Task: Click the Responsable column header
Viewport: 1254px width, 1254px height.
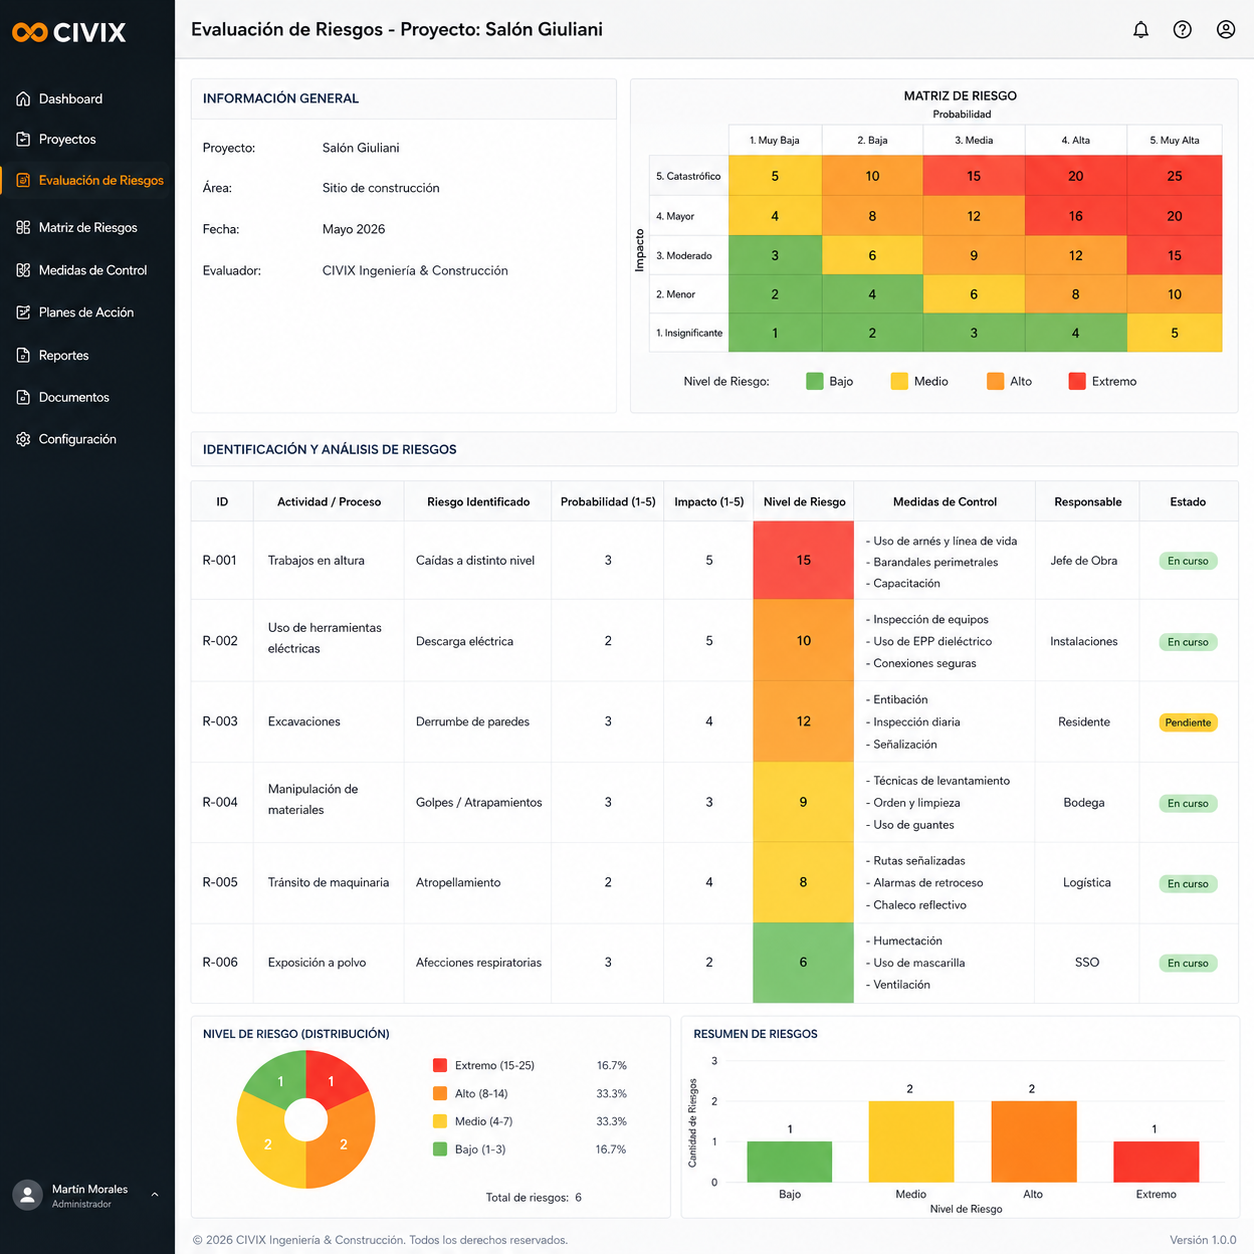Action: point(1088,502)
